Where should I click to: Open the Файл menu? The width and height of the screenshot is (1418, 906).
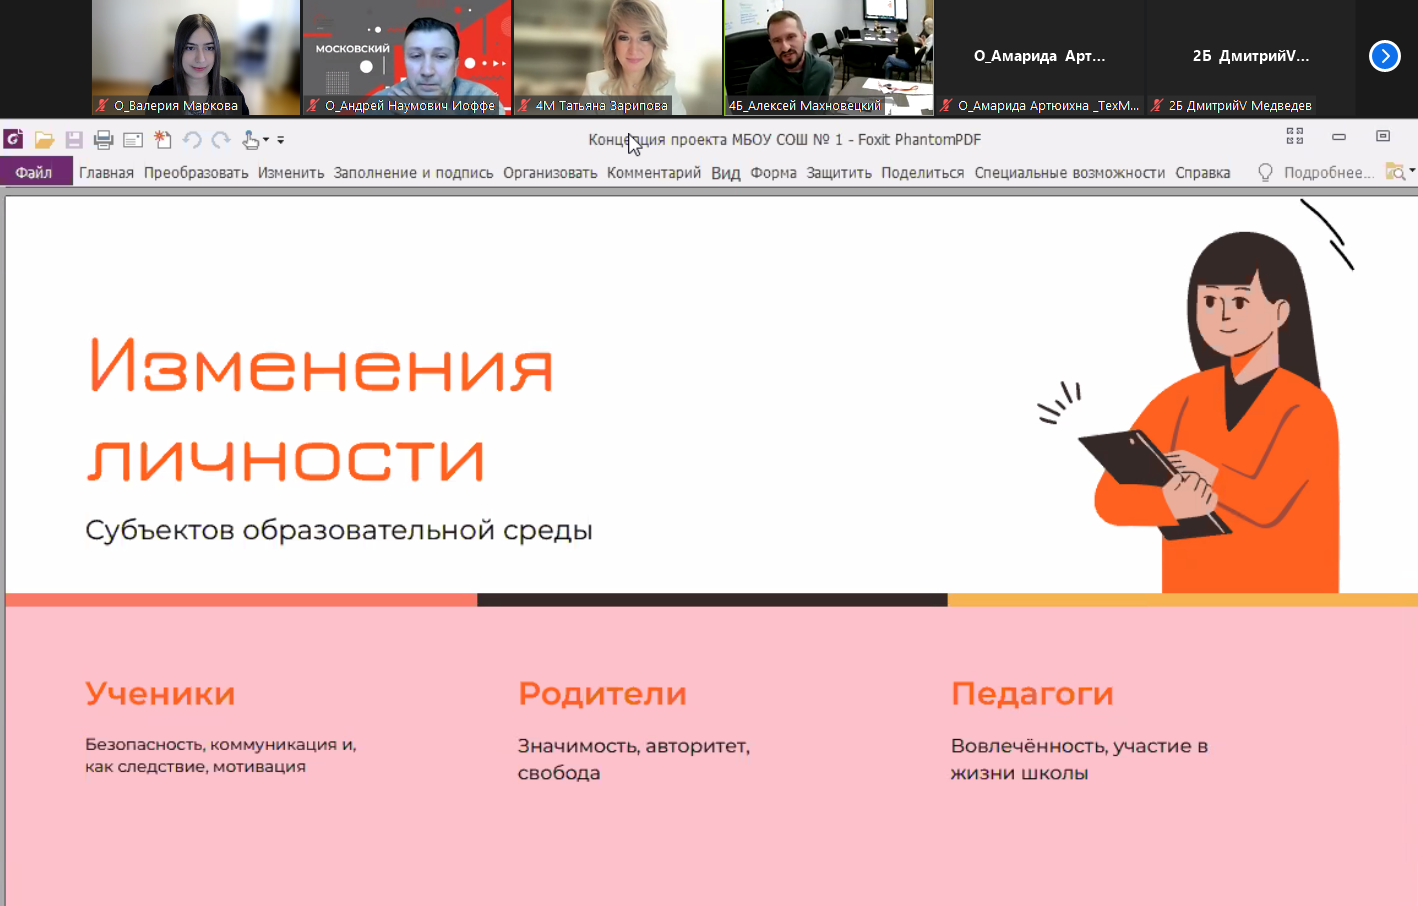[x=36, y=171]
